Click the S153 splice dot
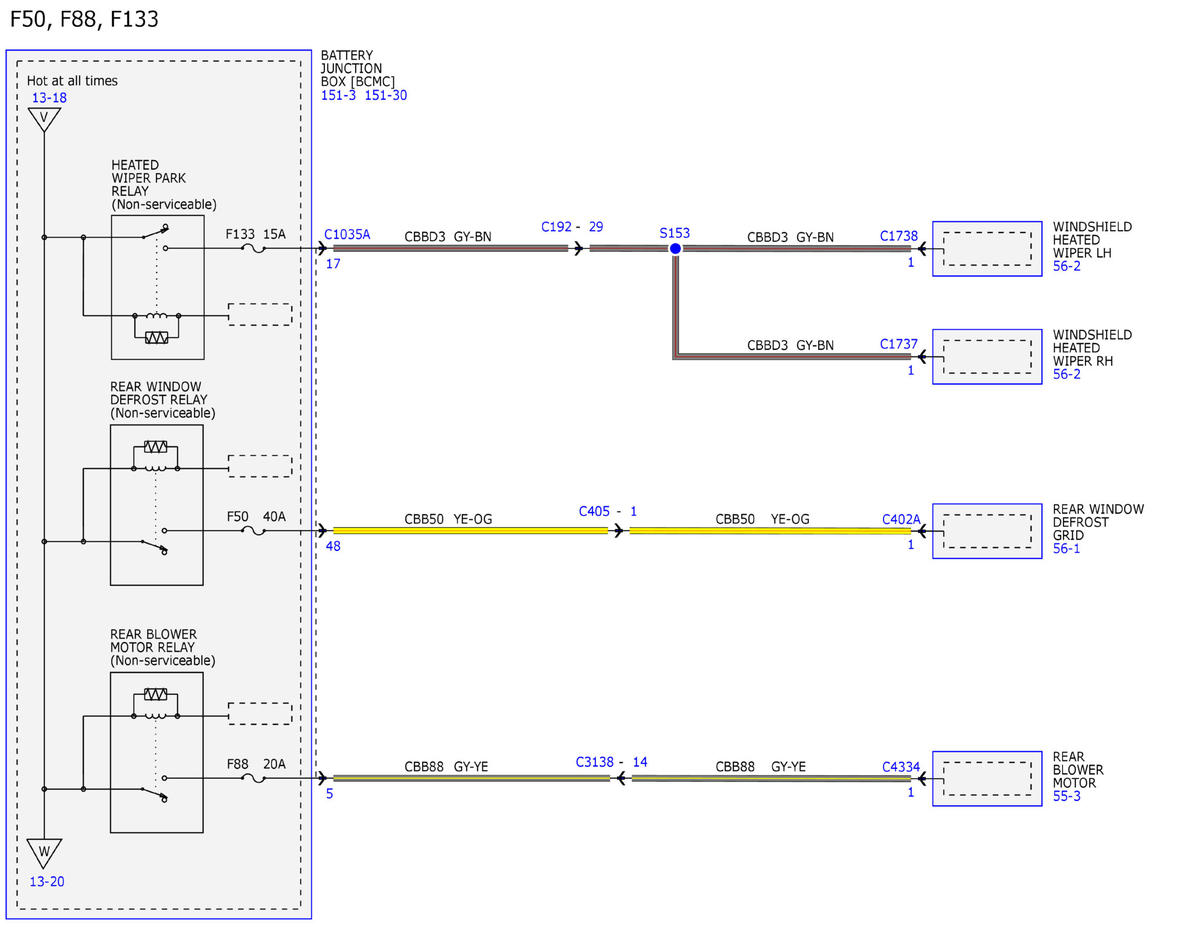The height and width of the screenshot is (927, 1200). pyautogui.click(x=675, y=248)
